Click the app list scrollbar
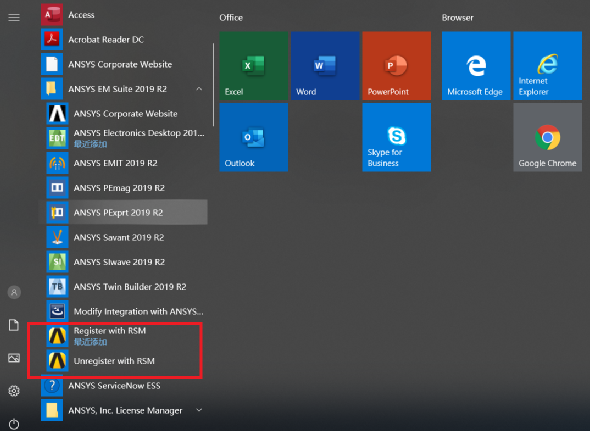Image resolution: width=590 pixels, height=431 pixels. click(213, 85)
